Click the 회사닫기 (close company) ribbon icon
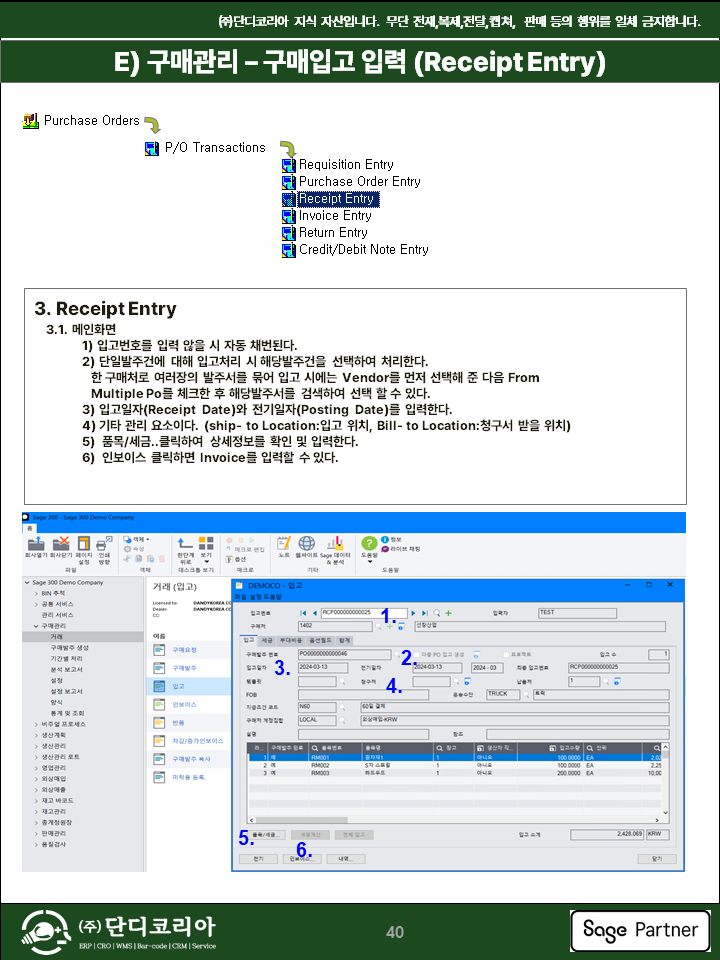The image size is (720, 960). pyautogui.click(x=61, y=544)
